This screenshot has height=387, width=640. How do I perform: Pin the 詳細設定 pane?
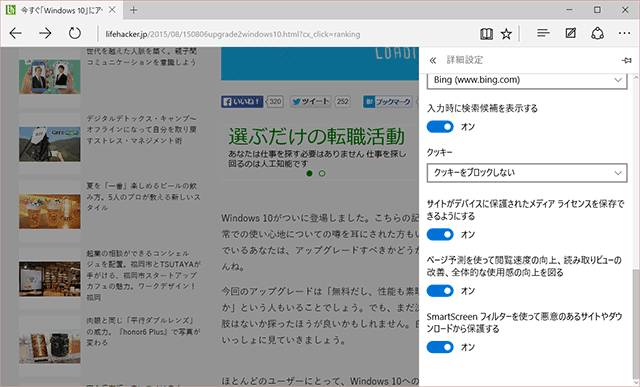click(627, 60)
